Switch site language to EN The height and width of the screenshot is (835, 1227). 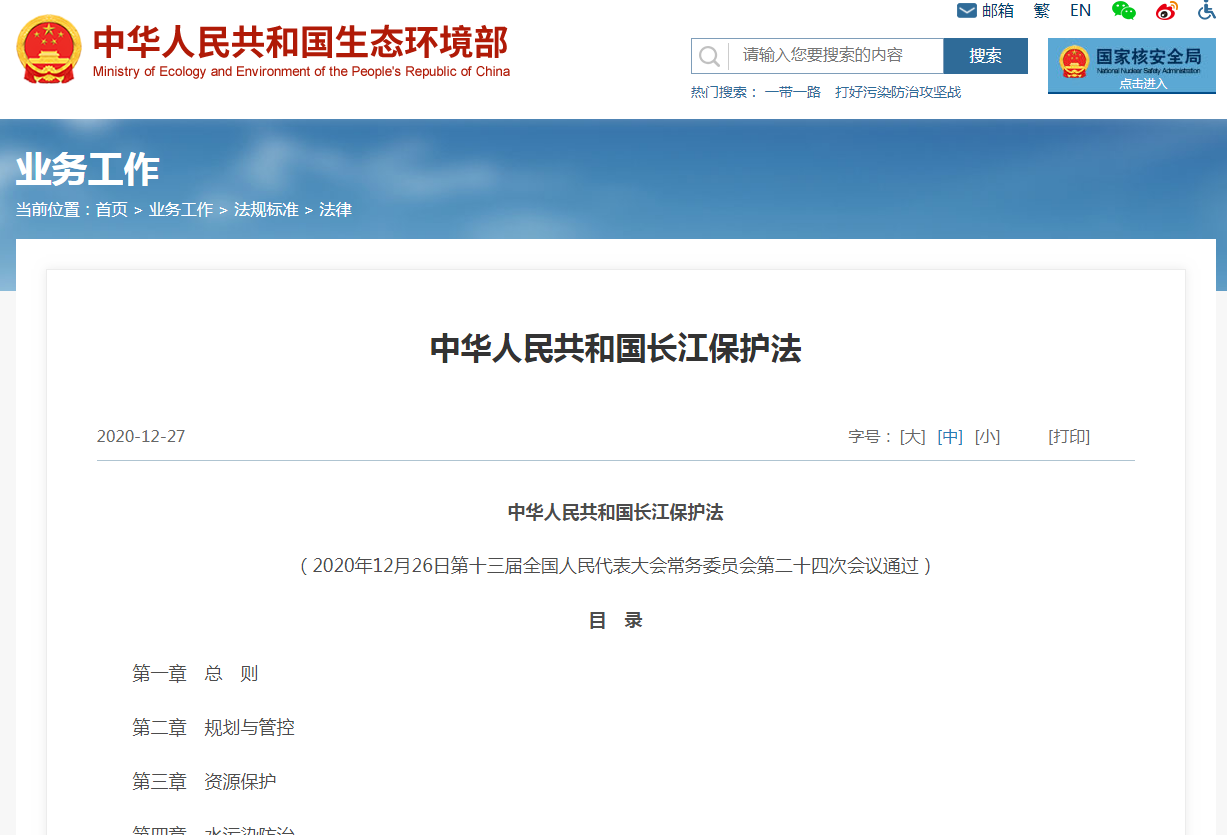1080,11
